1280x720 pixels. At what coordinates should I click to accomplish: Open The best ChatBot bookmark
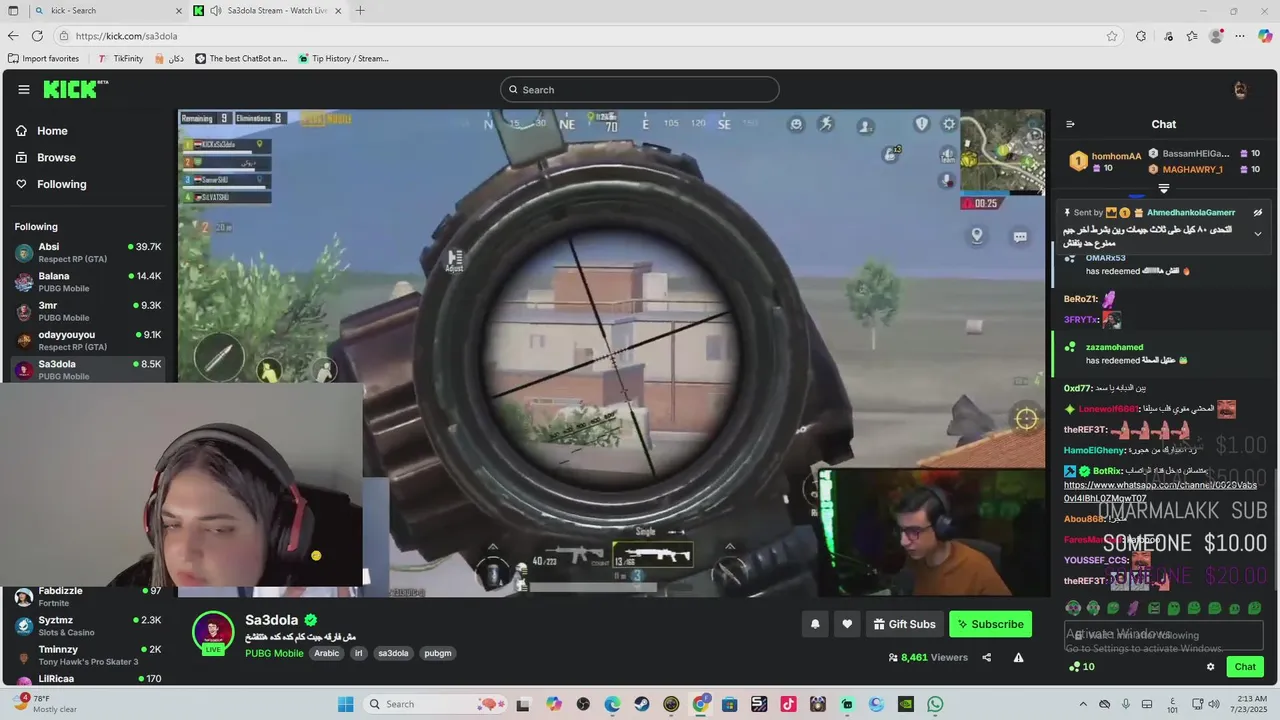pos(240,58)
